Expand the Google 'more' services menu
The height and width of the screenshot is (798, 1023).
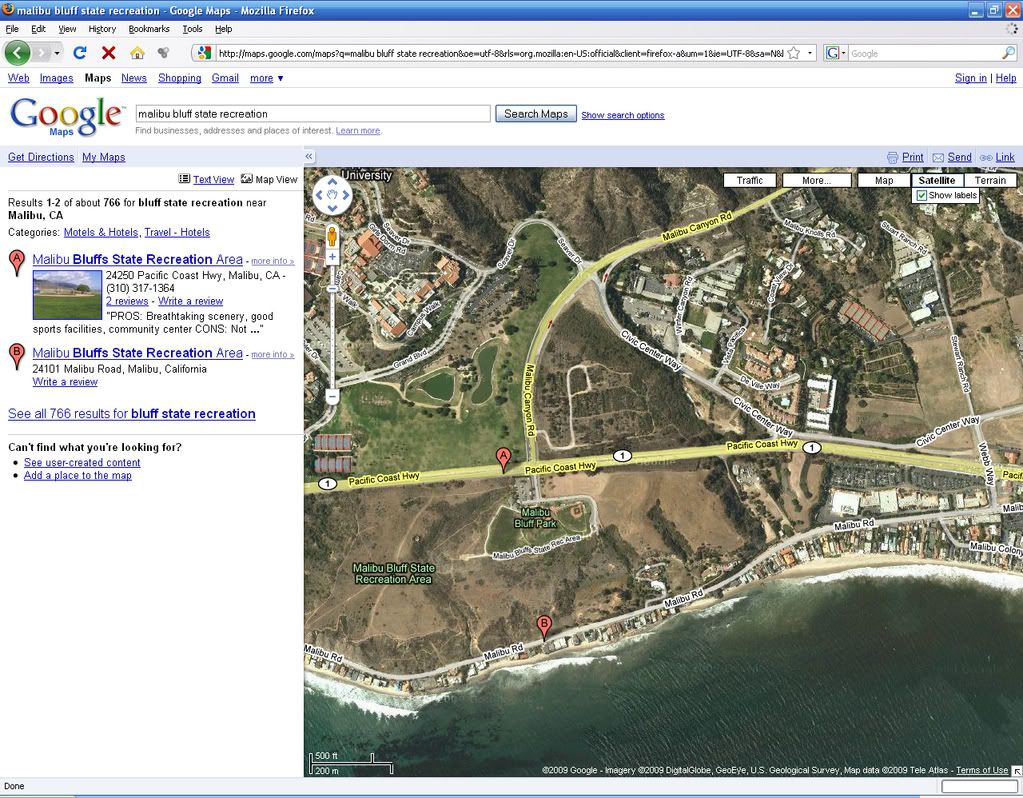pos(267,78)
